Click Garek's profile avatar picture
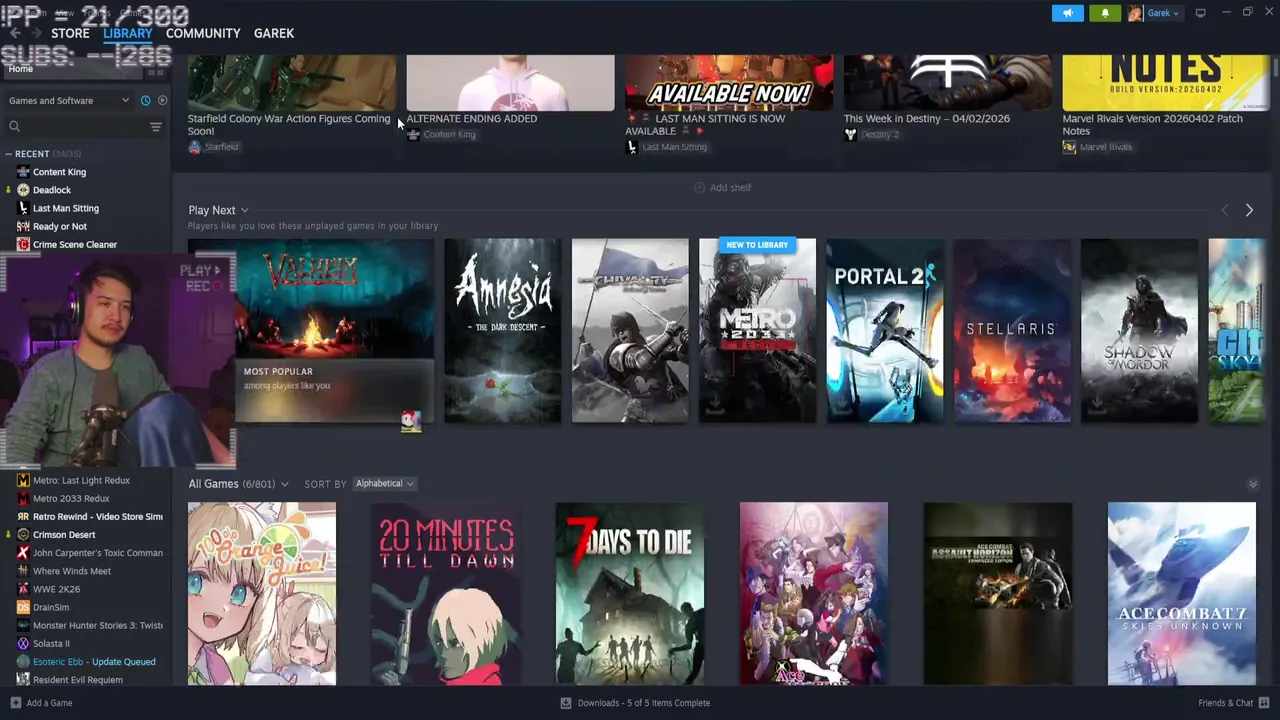This screenshot has height=720, width=1280. coord(1135,13)
